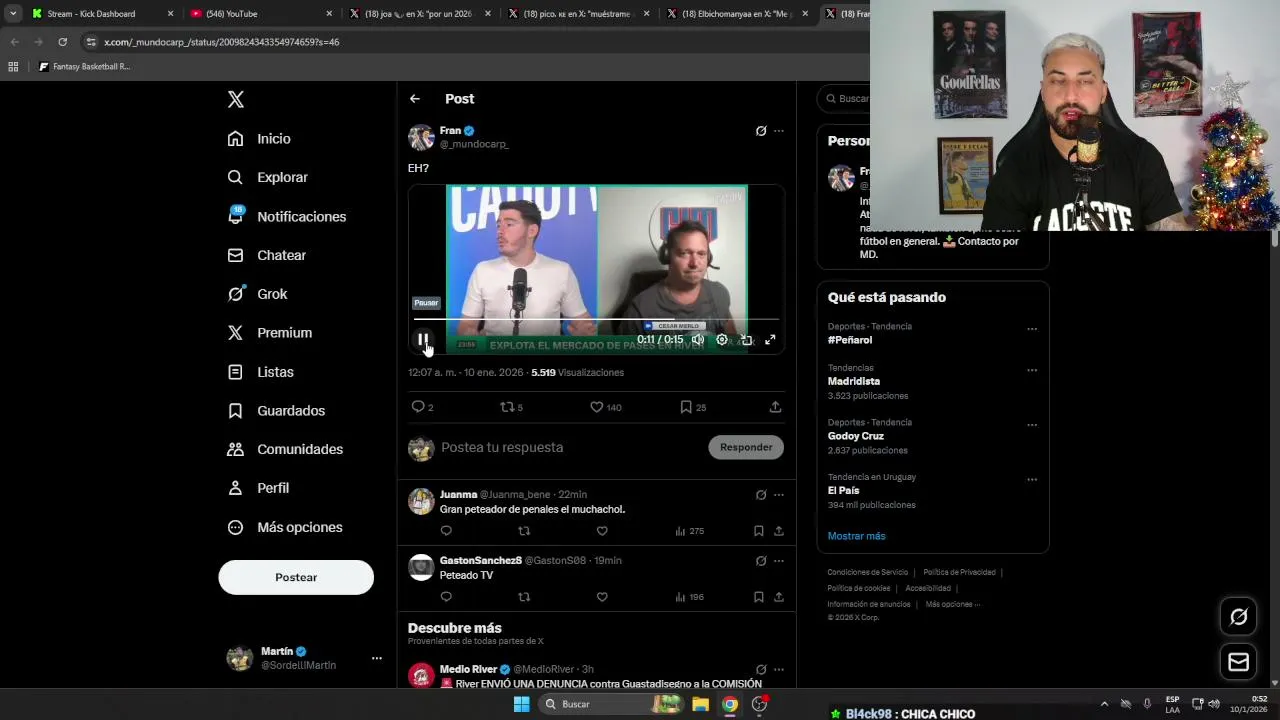This screenshot has height=720, width=1280.
Task: Open Chatear in the sidebar
Action: pyautogui.click(x=266, y=255)
